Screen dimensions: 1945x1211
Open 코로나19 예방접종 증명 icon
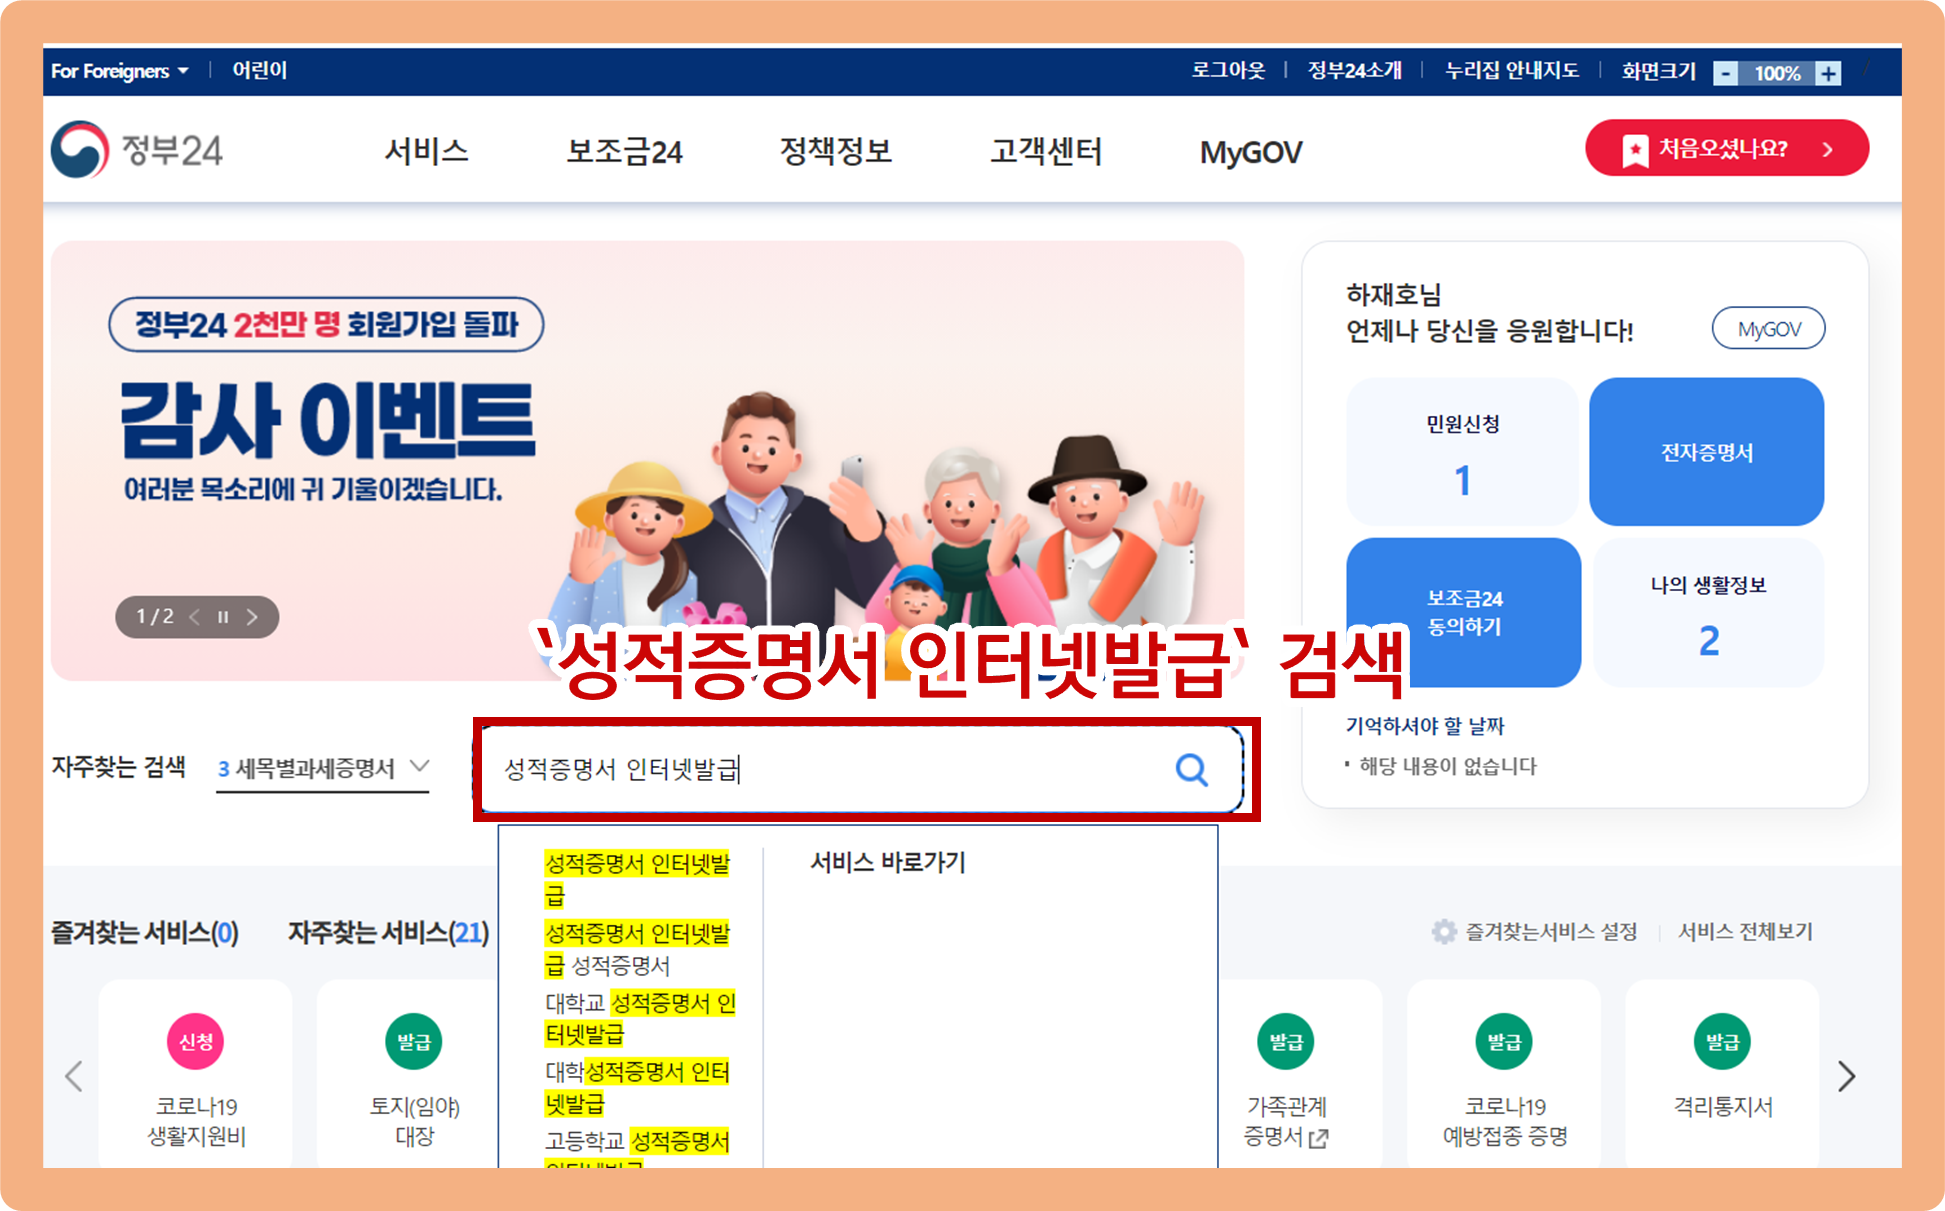[1503, 1042]
